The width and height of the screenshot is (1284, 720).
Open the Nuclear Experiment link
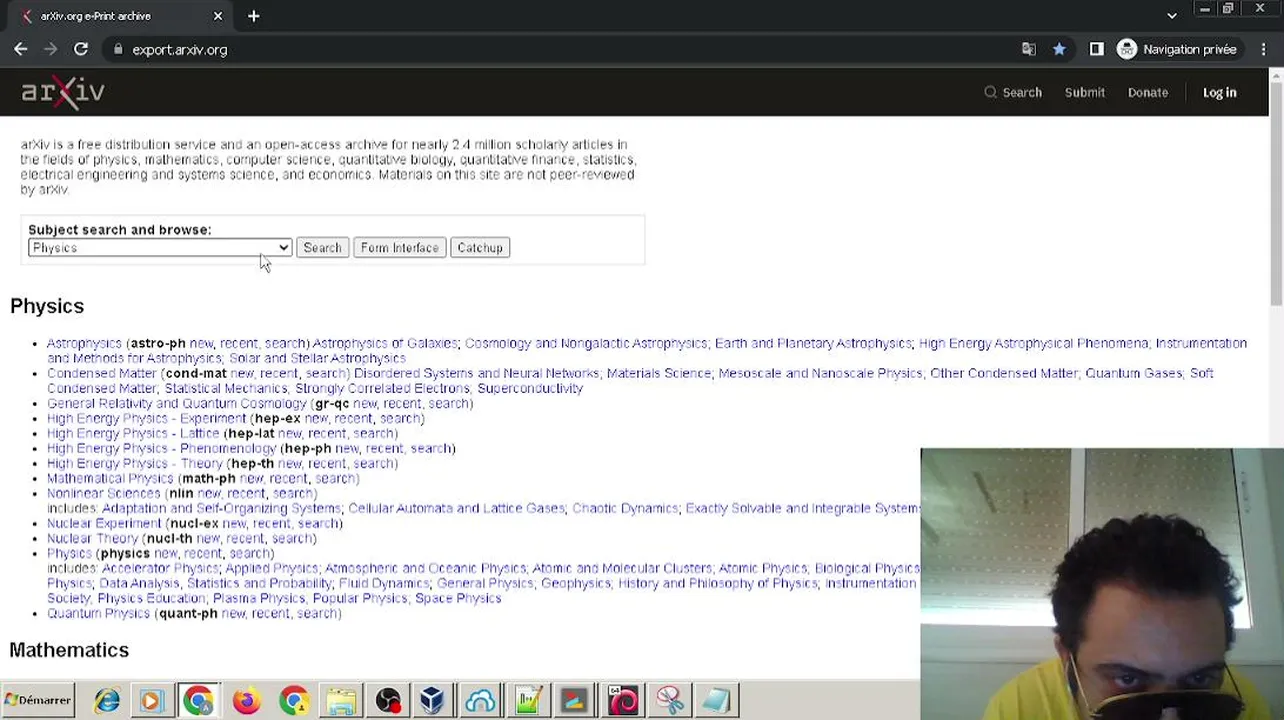tap(104, 523)
